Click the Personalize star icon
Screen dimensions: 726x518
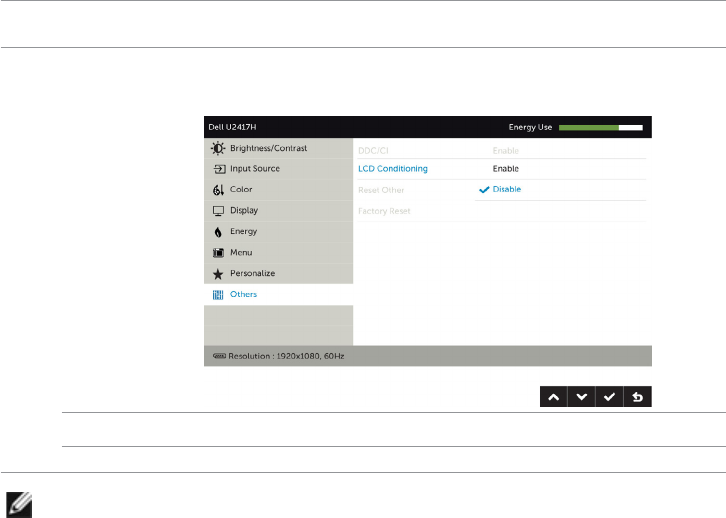tap(218, 274)
